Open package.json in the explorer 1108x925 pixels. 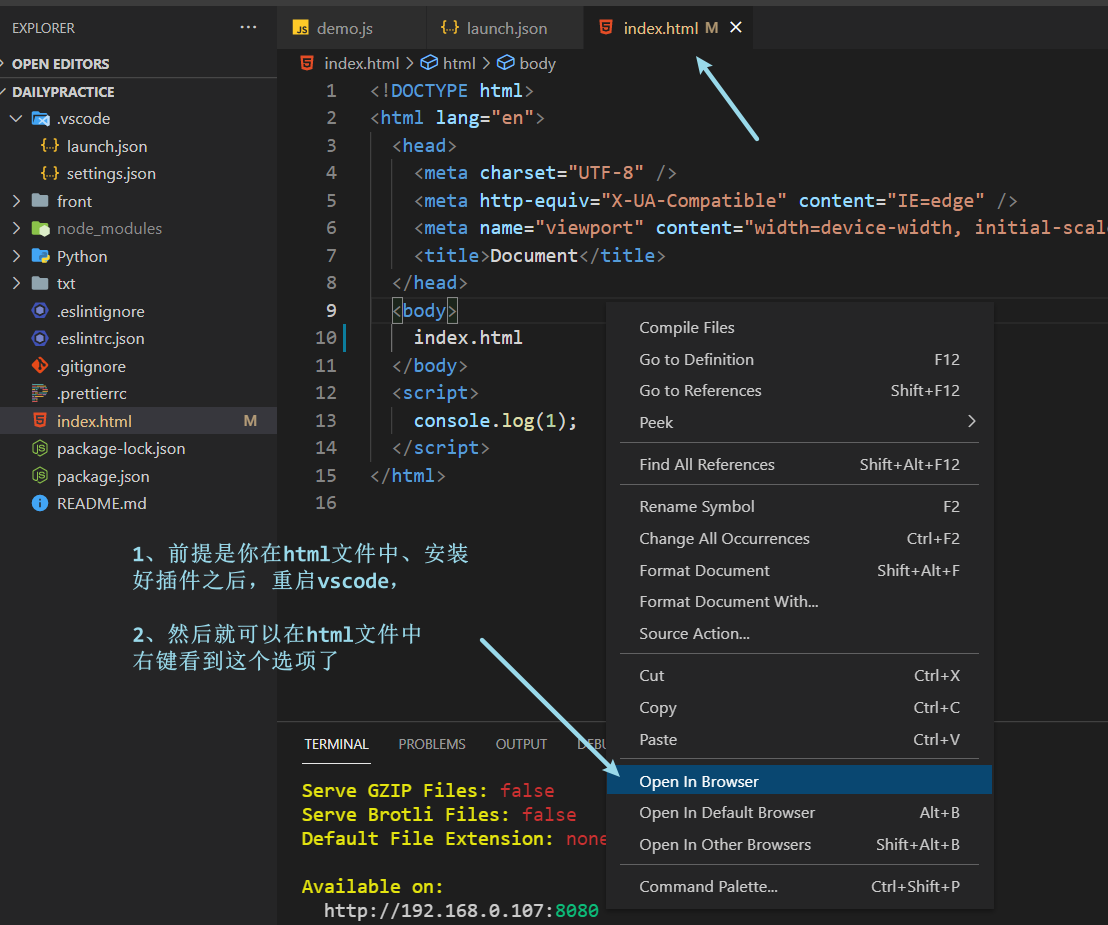click(x=138, y=476)
